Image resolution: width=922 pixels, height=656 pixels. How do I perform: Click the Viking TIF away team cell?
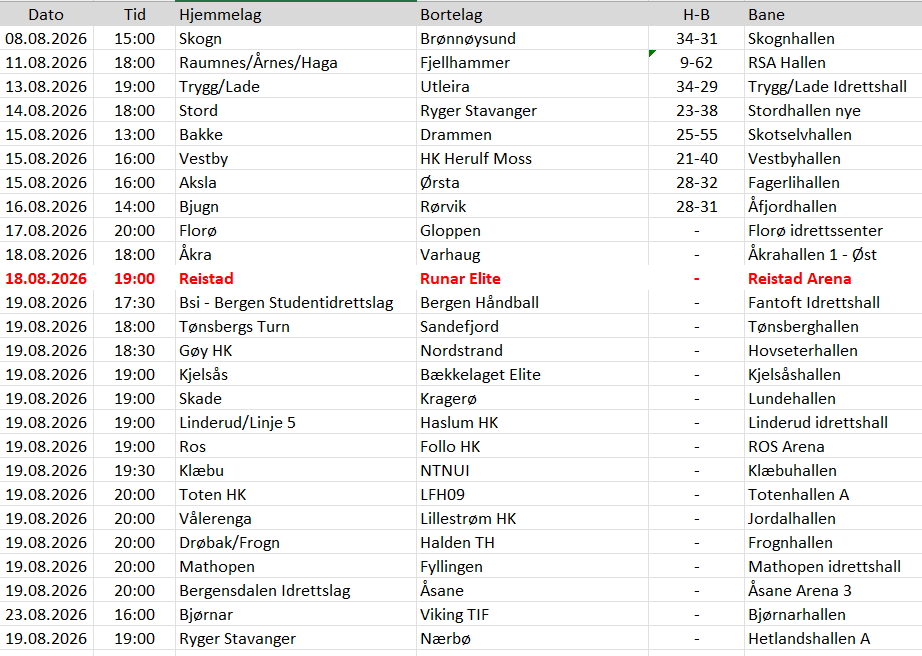pos(532,614)
